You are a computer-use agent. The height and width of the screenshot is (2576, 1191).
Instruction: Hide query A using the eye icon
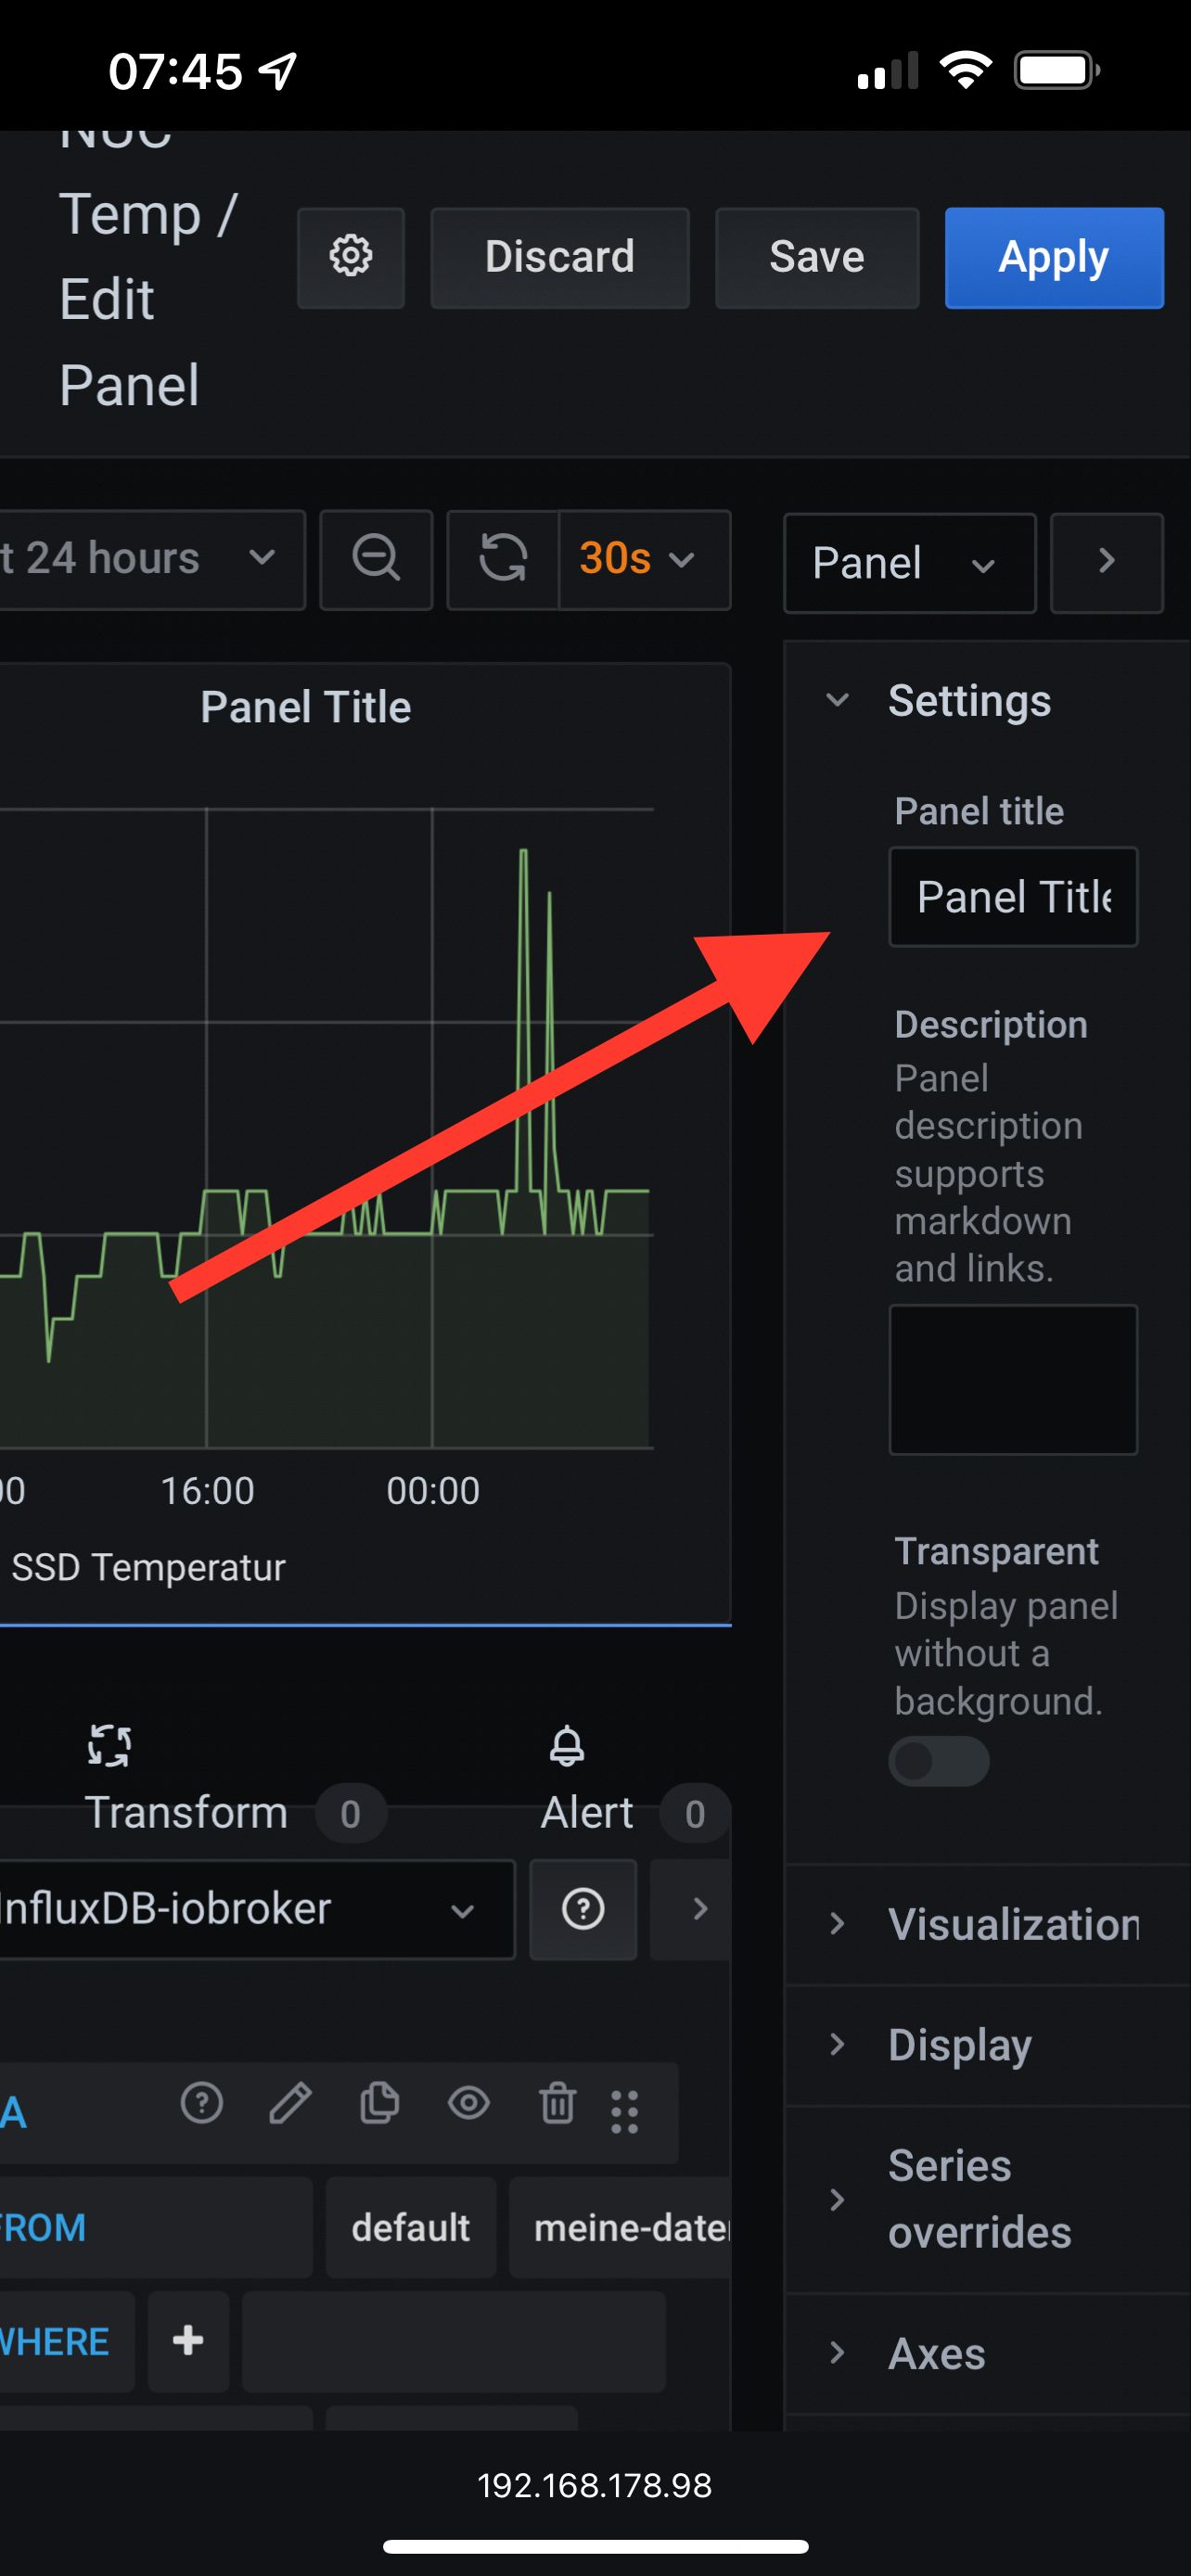[468, 2103]
